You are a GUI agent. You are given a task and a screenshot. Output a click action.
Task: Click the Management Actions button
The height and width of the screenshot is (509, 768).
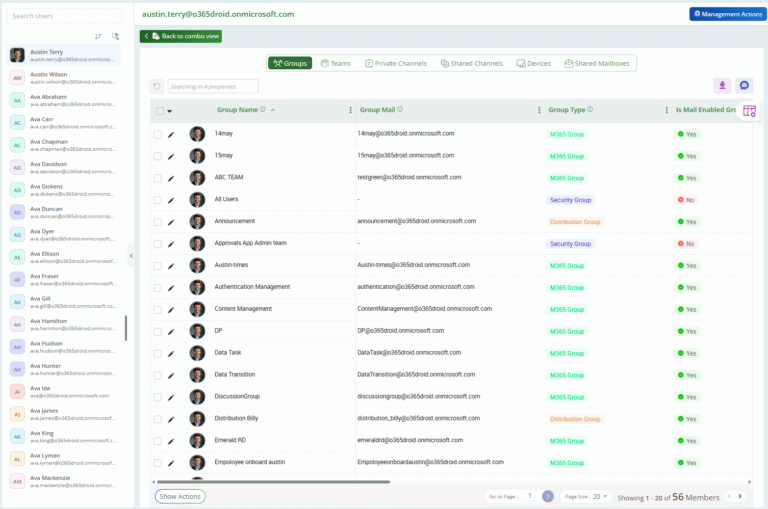[727, 14]
